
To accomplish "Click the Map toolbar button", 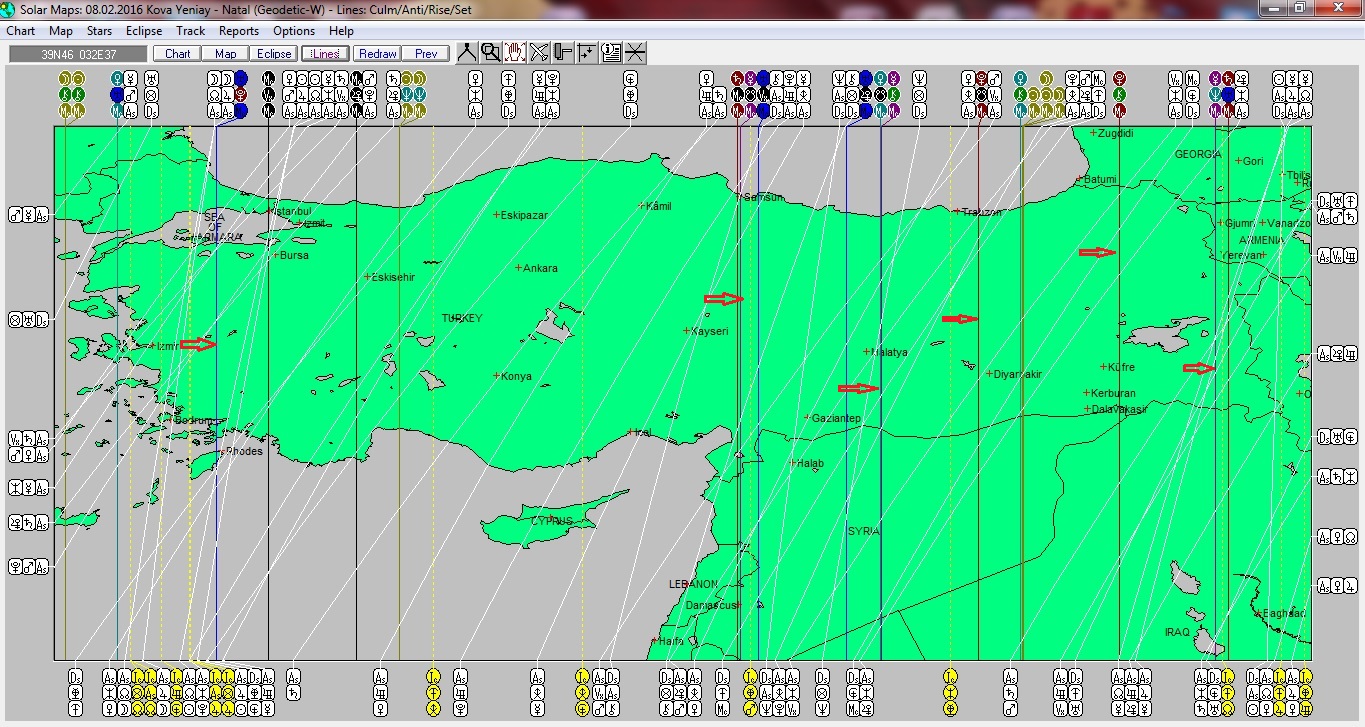I will coord(226,54).
